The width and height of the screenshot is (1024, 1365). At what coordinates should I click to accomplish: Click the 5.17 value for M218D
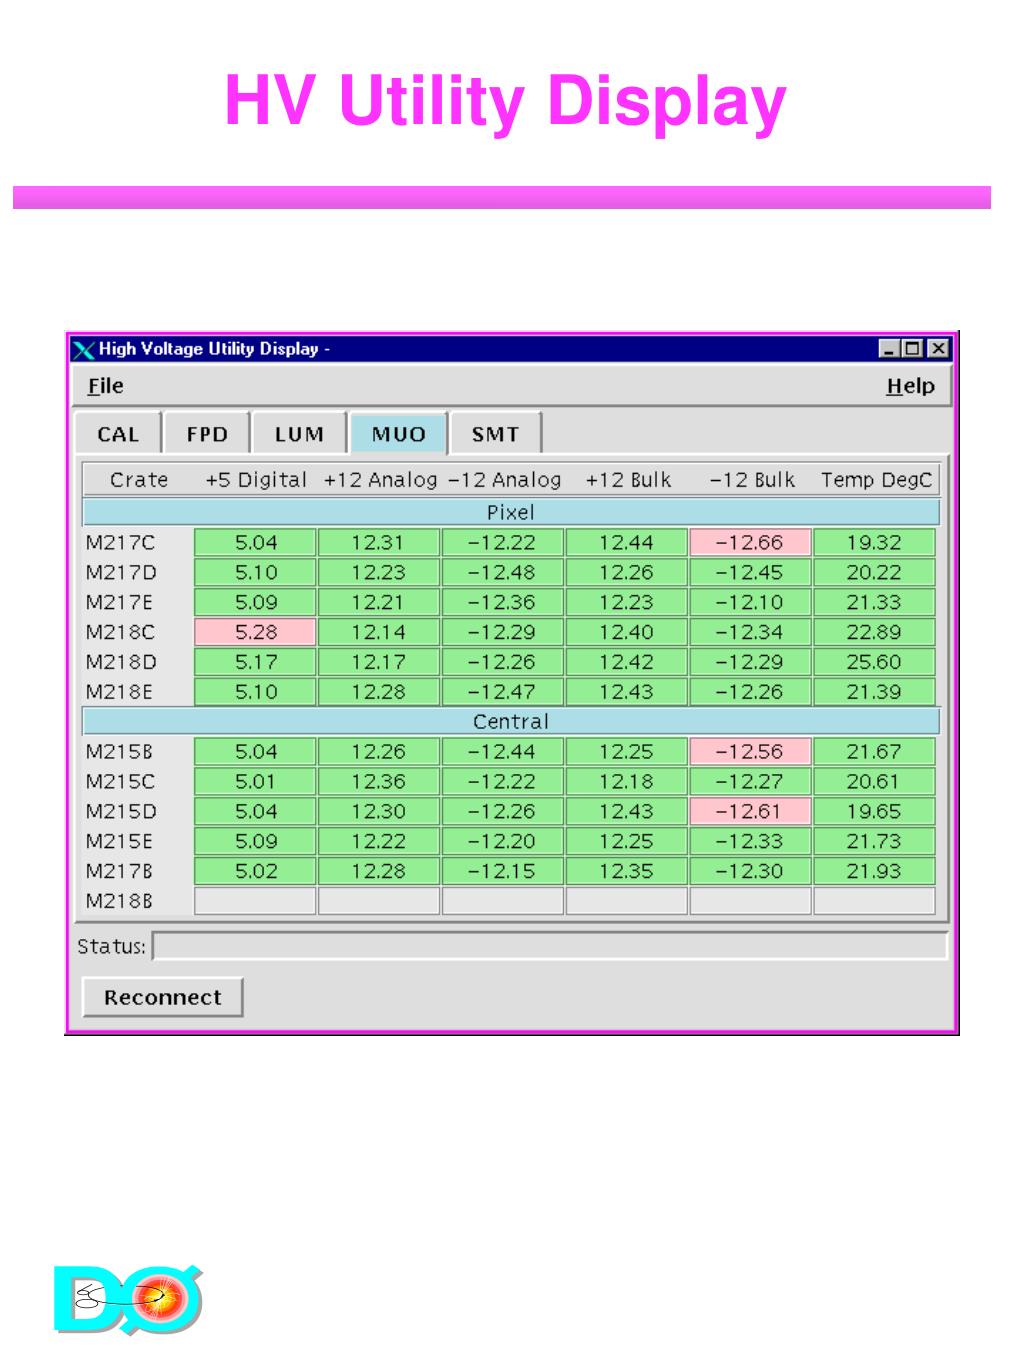pyautogui.click(x=255, y=662)
